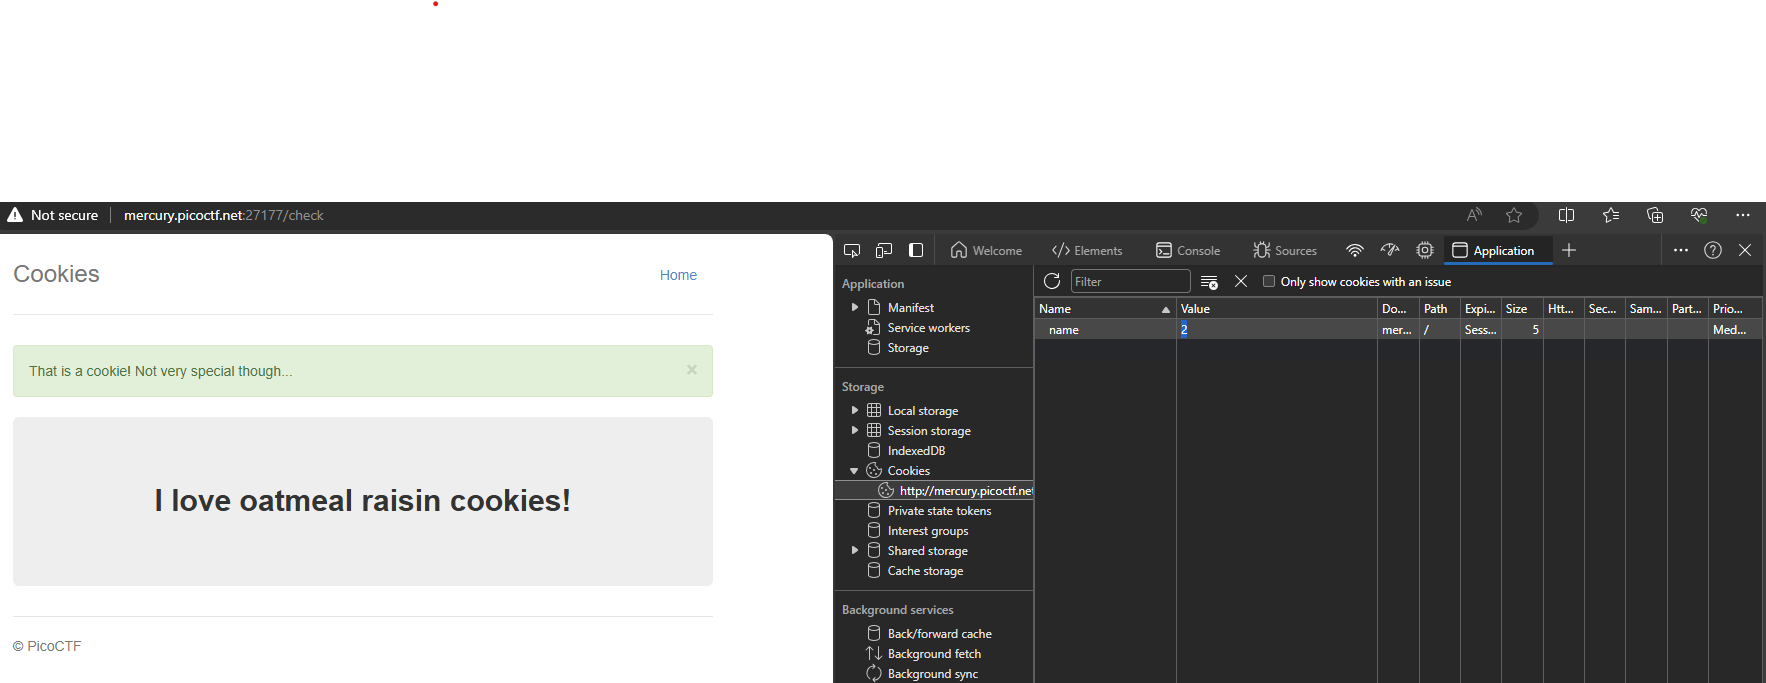Image resolution: width=1766 pixels, height=683 pixels.
Task: Click the address bar URL
Action: [x=223, y=215]
